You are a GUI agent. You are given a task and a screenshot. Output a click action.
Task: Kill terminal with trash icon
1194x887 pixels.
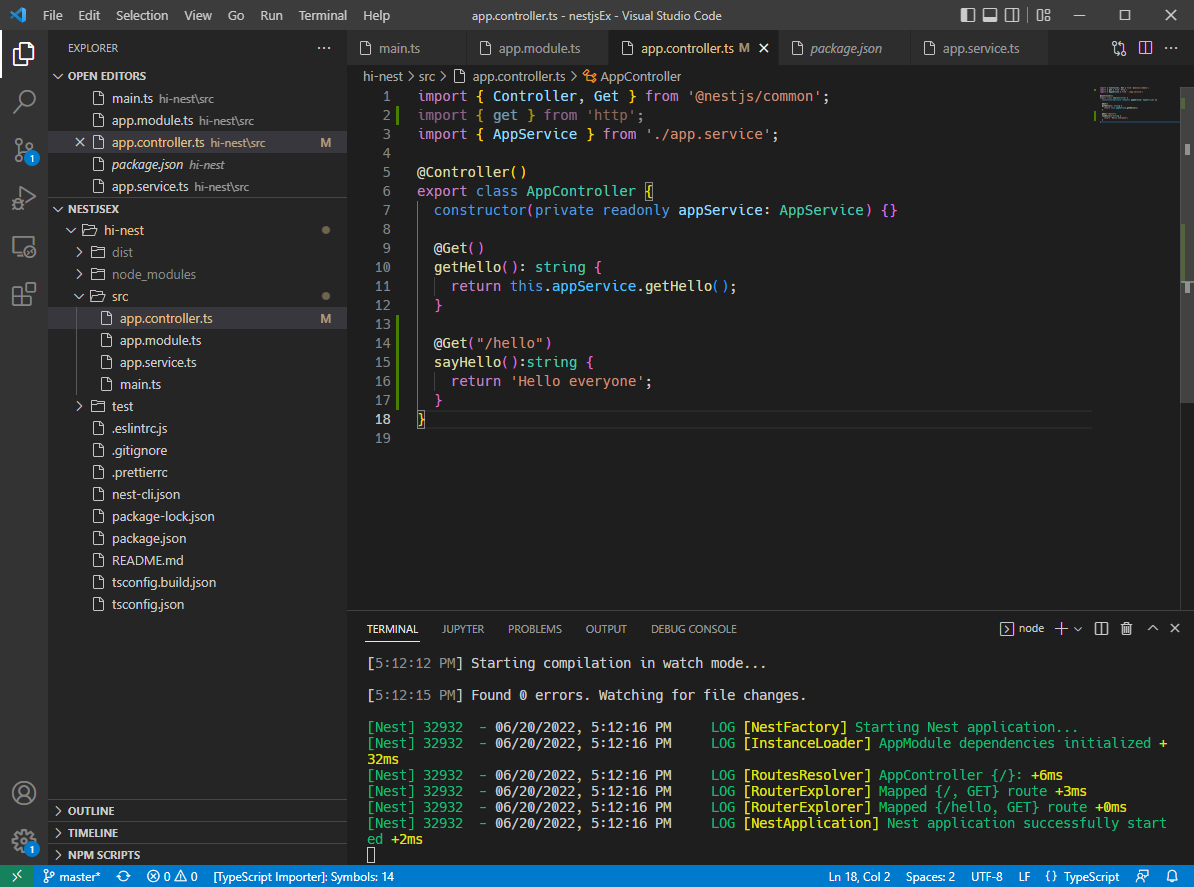click(x=1127, y=629)
